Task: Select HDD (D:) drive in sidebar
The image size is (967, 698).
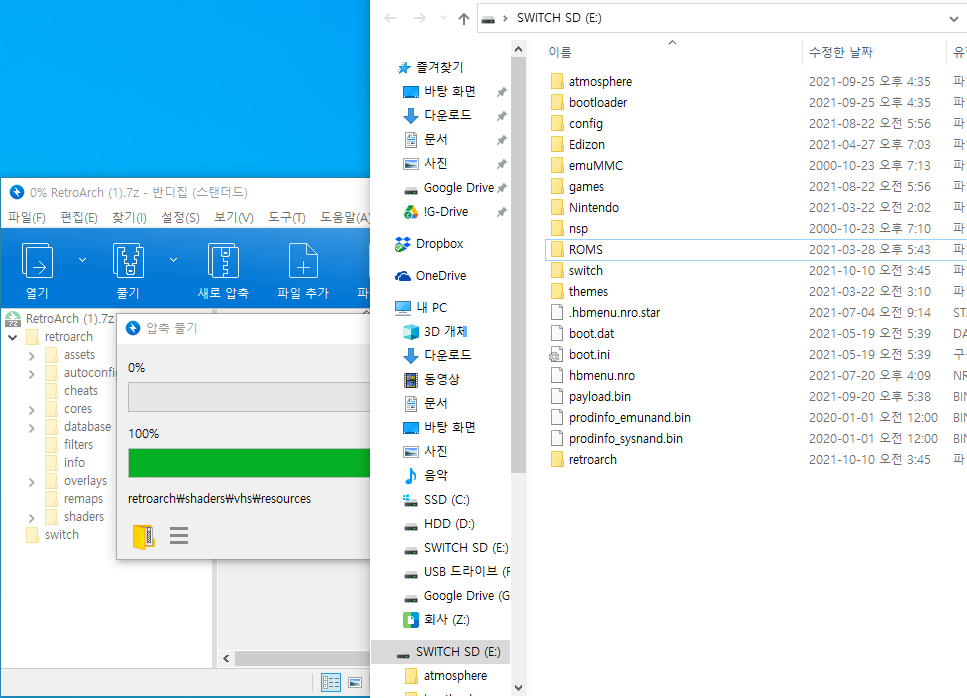Action: click(438, 524)
